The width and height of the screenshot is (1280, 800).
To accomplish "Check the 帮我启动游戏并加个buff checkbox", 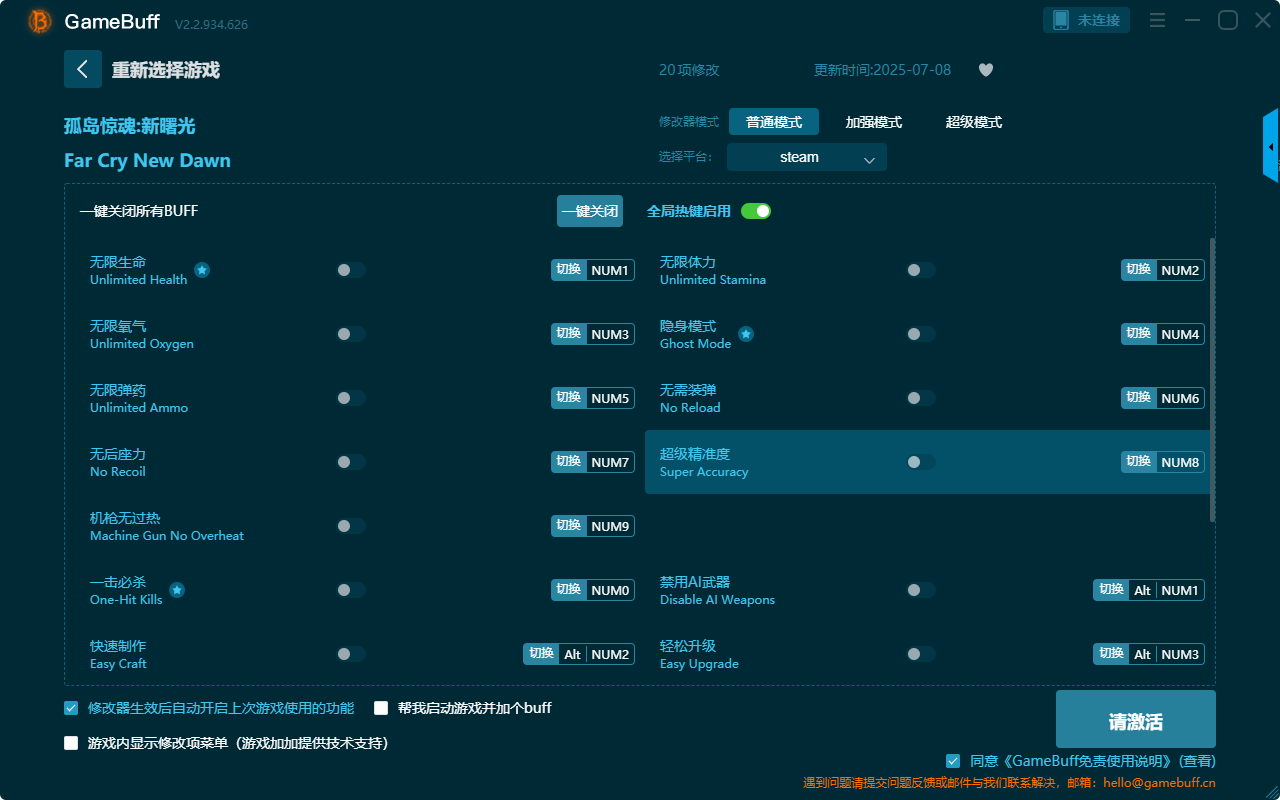I will [x=381, y=708].
